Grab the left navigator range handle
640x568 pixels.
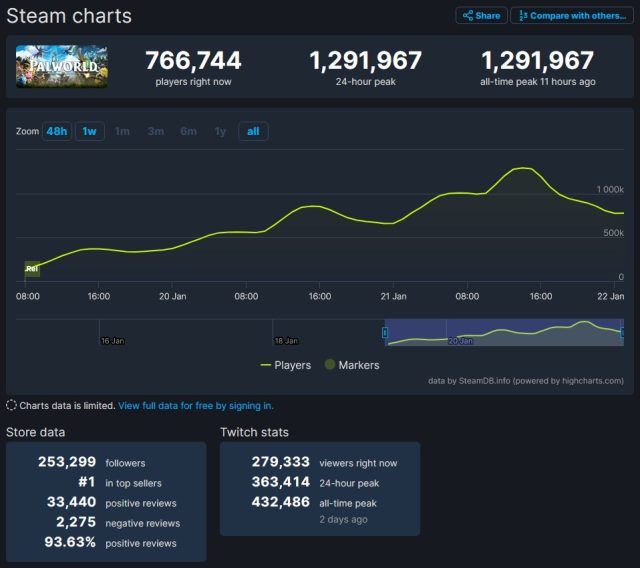[x=384, y=333]
